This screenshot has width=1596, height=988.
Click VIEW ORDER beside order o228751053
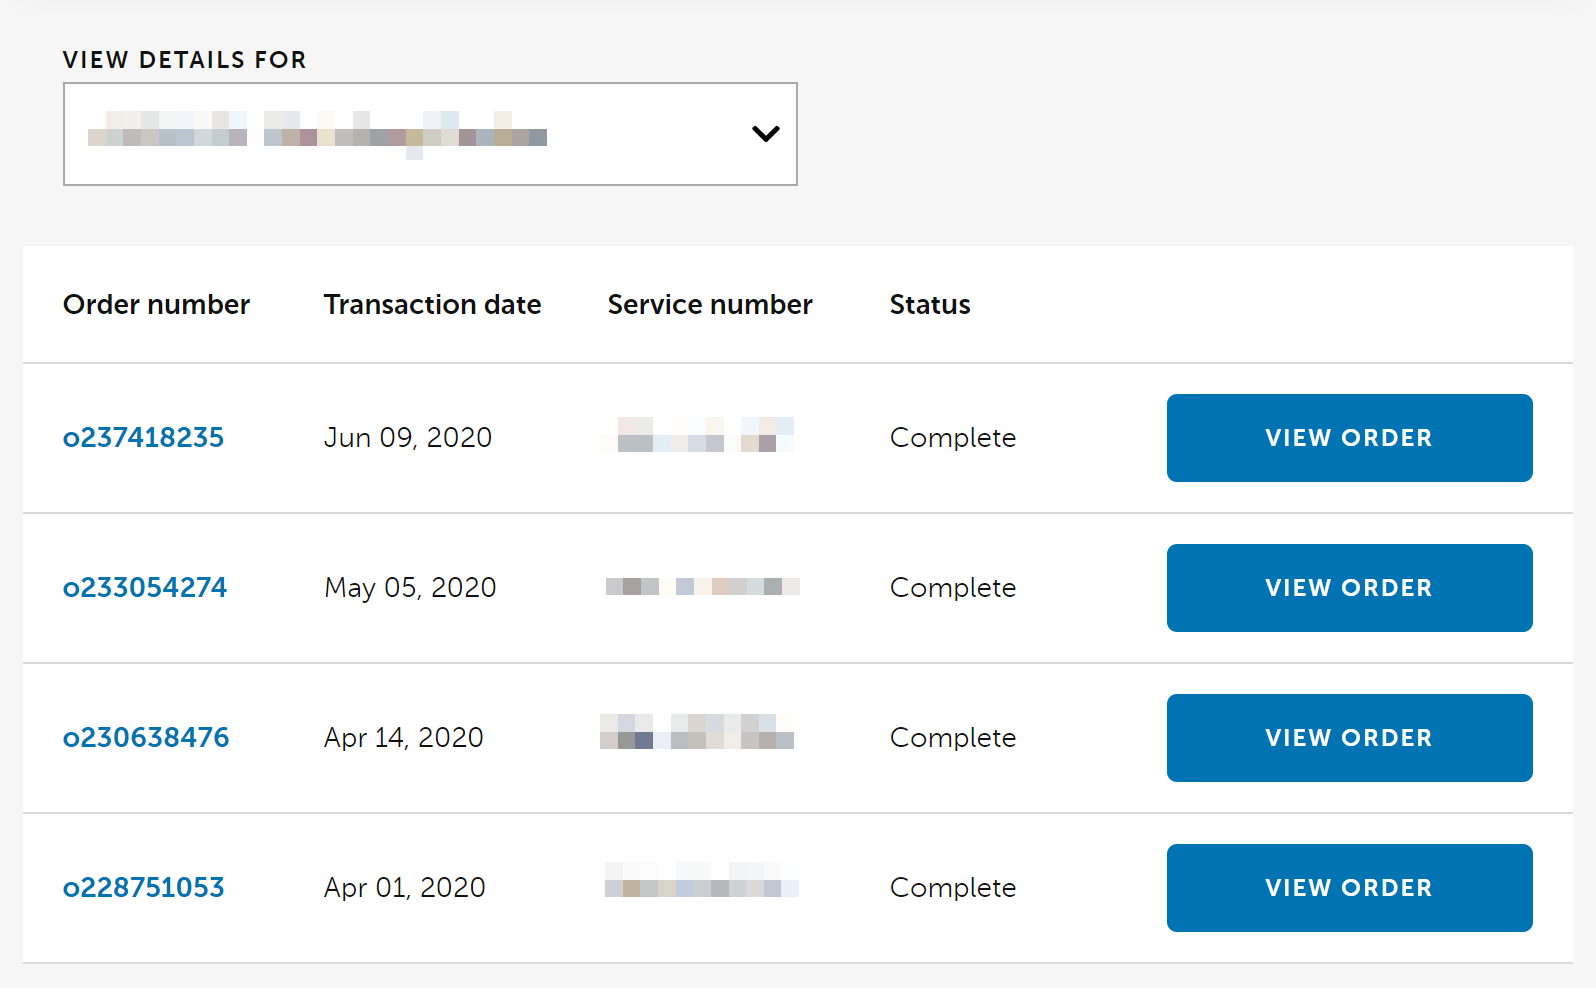pos(1349,887)
